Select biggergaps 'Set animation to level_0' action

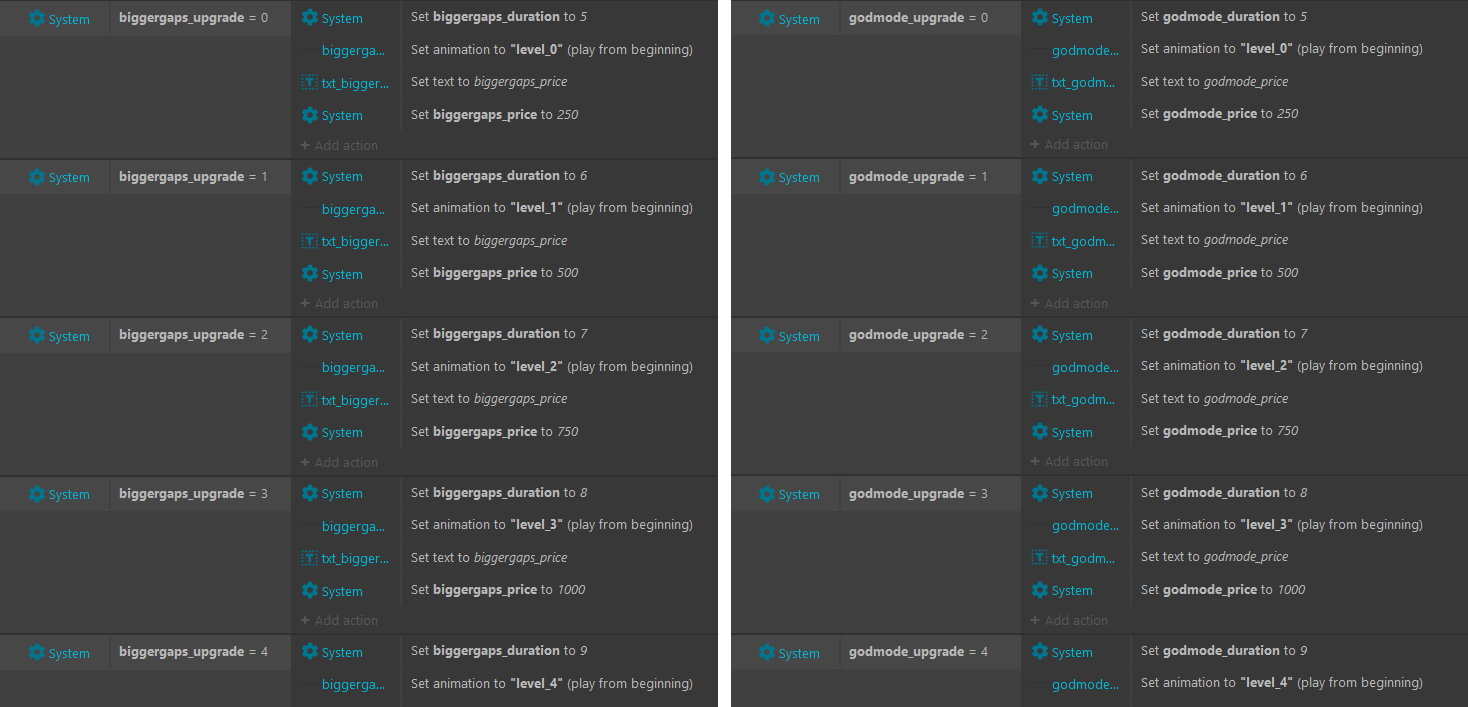point(552,50)
